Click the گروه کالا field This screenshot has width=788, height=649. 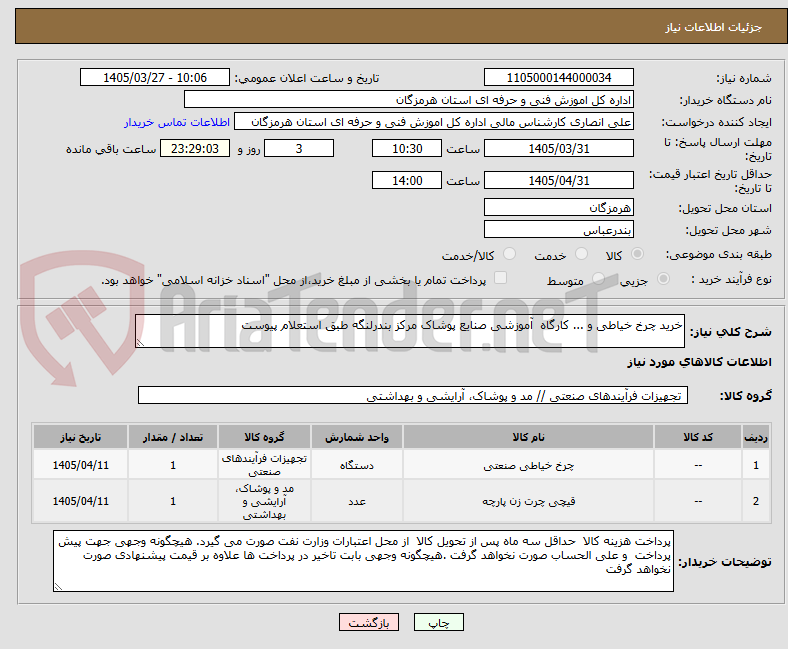pyautogui.click(x=413, y=395)
